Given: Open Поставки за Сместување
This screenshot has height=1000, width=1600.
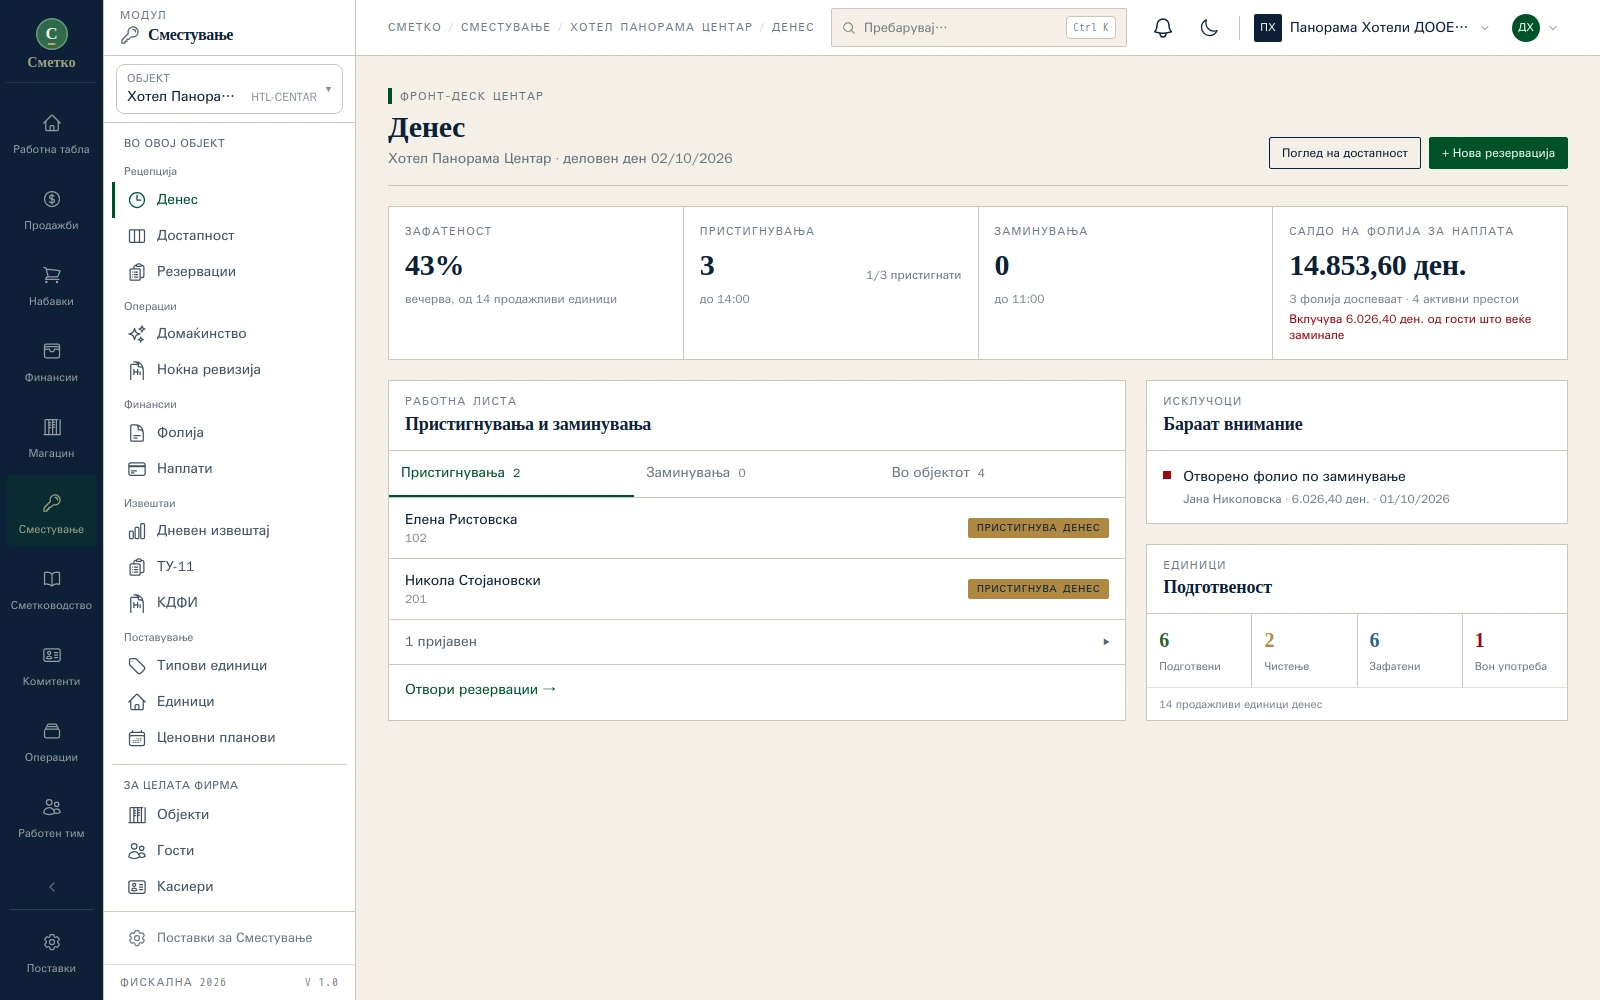Looking at the screenshot, I should (x=229, y=938).
